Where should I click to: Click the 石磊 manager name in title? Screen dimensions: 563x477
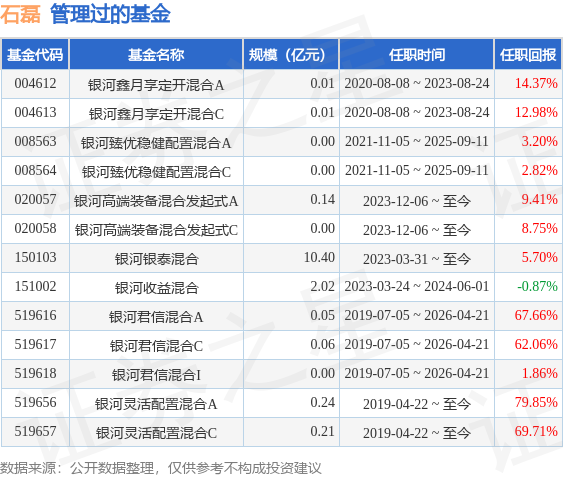coord(20,15)
